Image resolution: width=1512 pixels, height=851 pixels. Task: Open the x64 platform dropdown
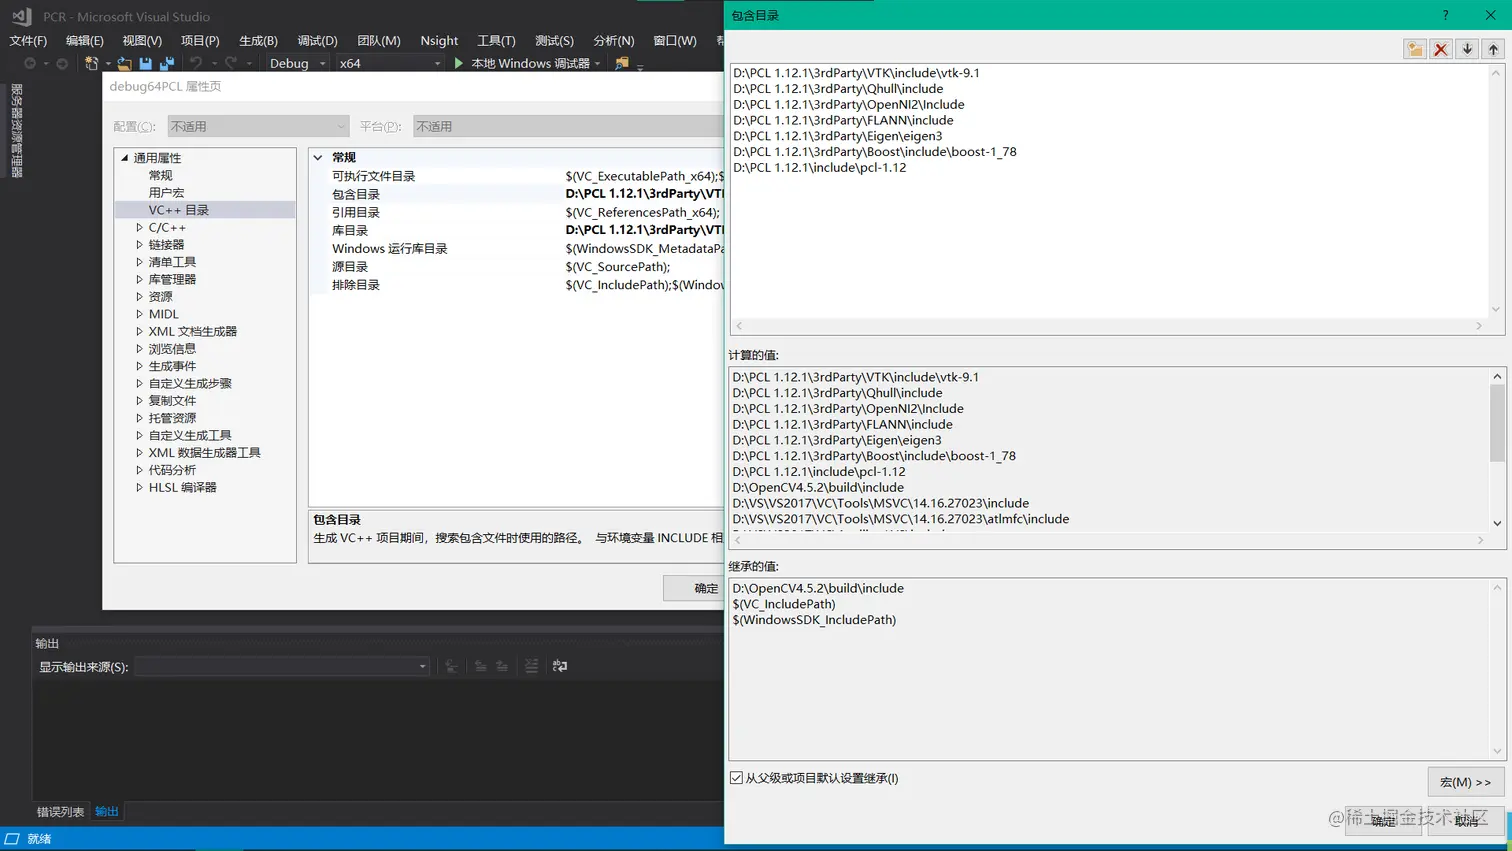point(389,63)
